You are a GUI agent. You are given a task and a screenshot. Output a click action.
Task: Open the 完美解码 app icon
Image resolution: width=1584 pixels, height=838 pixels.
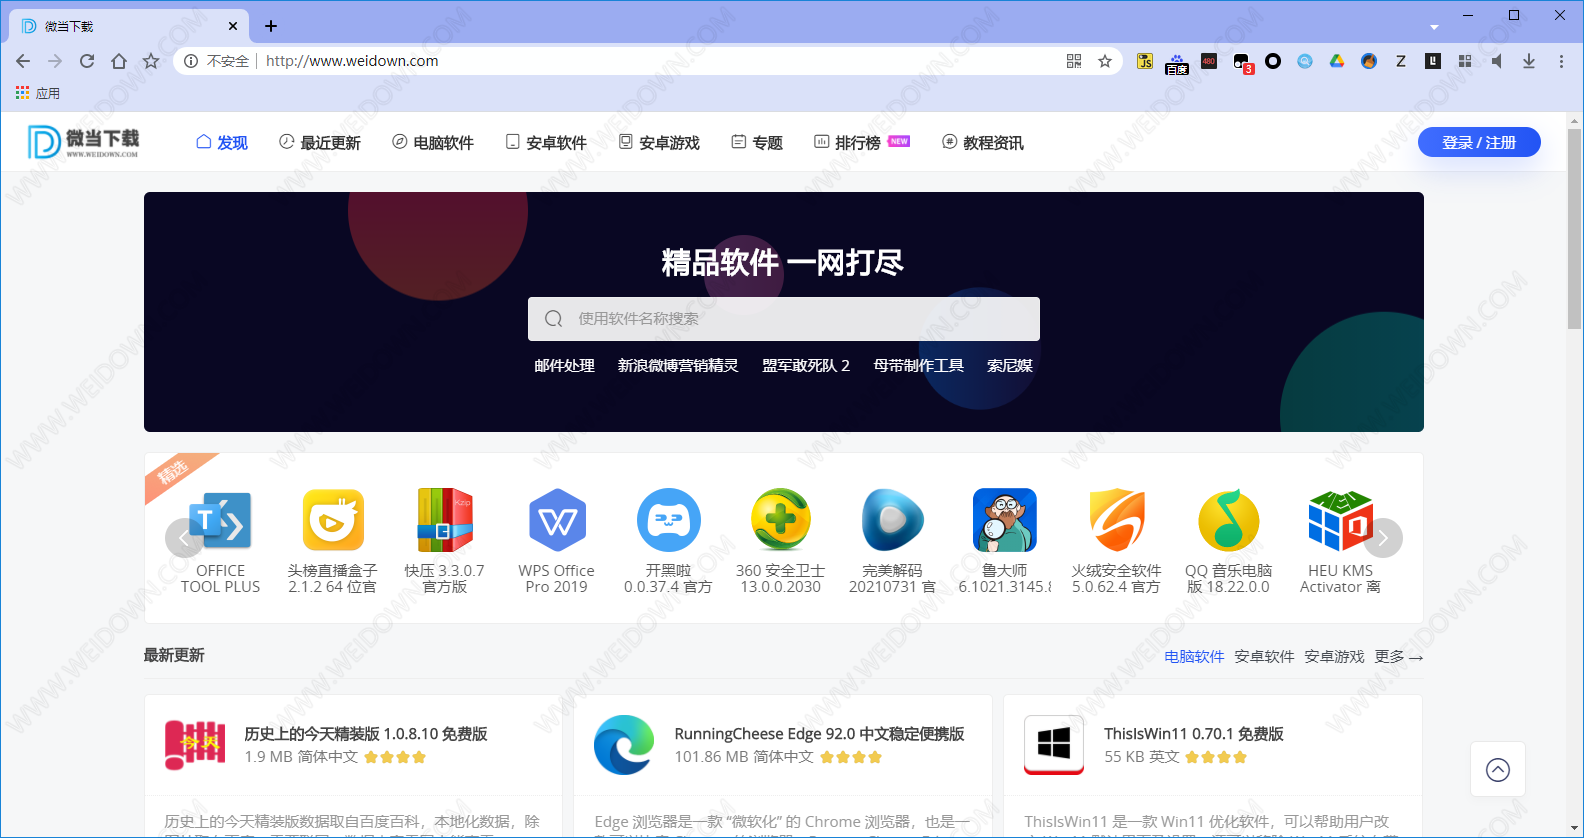[893, 520]
